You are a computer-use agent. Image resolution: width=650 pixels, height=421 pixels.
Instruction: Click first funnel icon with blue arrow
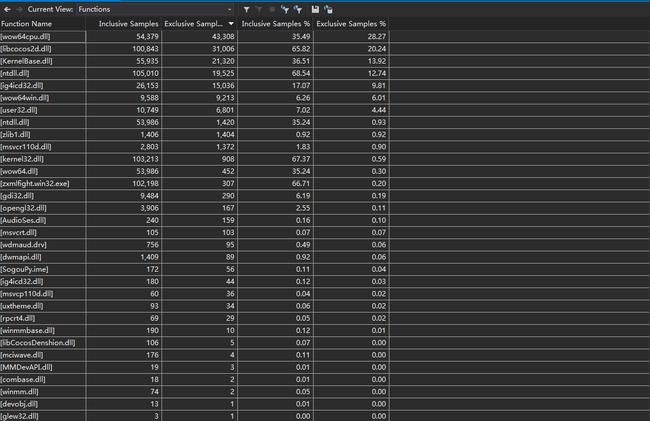pyautogui.click(x=284, y=9)
